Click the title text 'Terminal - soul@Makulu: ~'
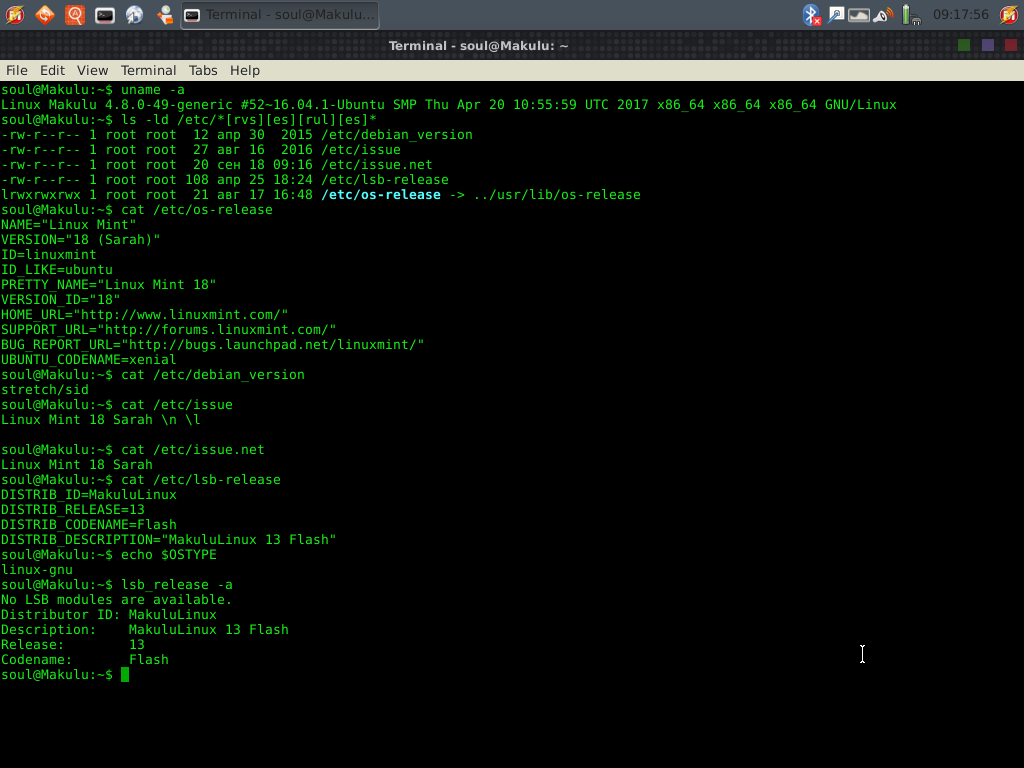1024x768 pixels. click(x=478, y=46)
